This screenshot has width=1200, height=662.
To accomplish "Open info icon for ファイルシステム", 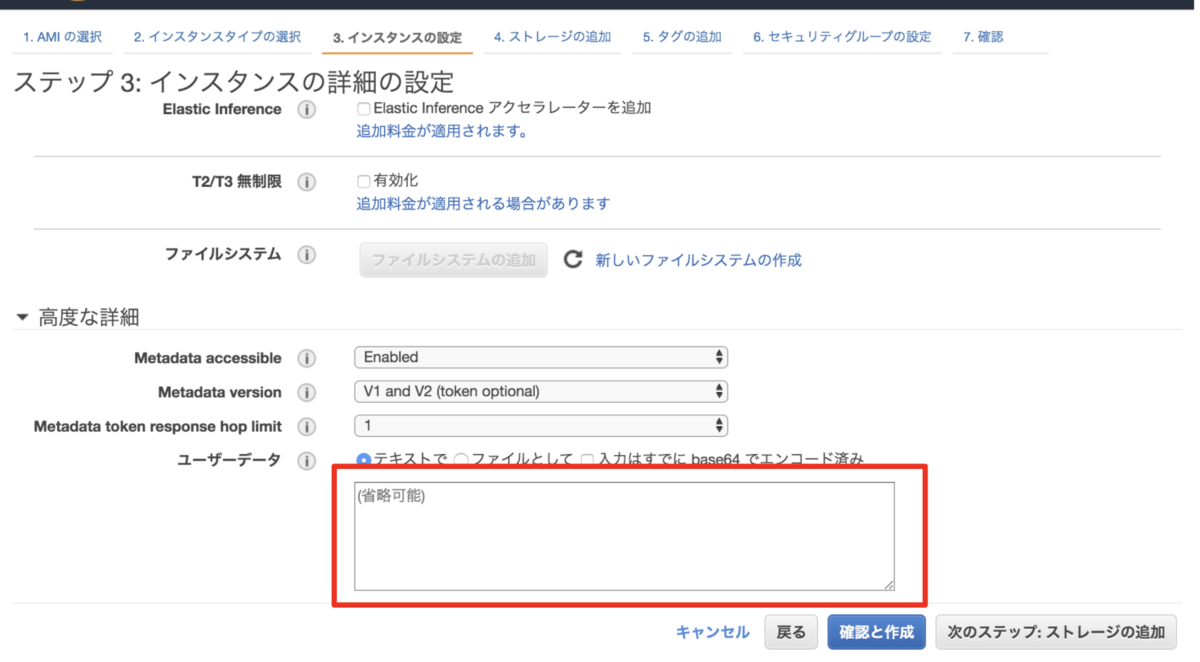I will coord(307,255).
